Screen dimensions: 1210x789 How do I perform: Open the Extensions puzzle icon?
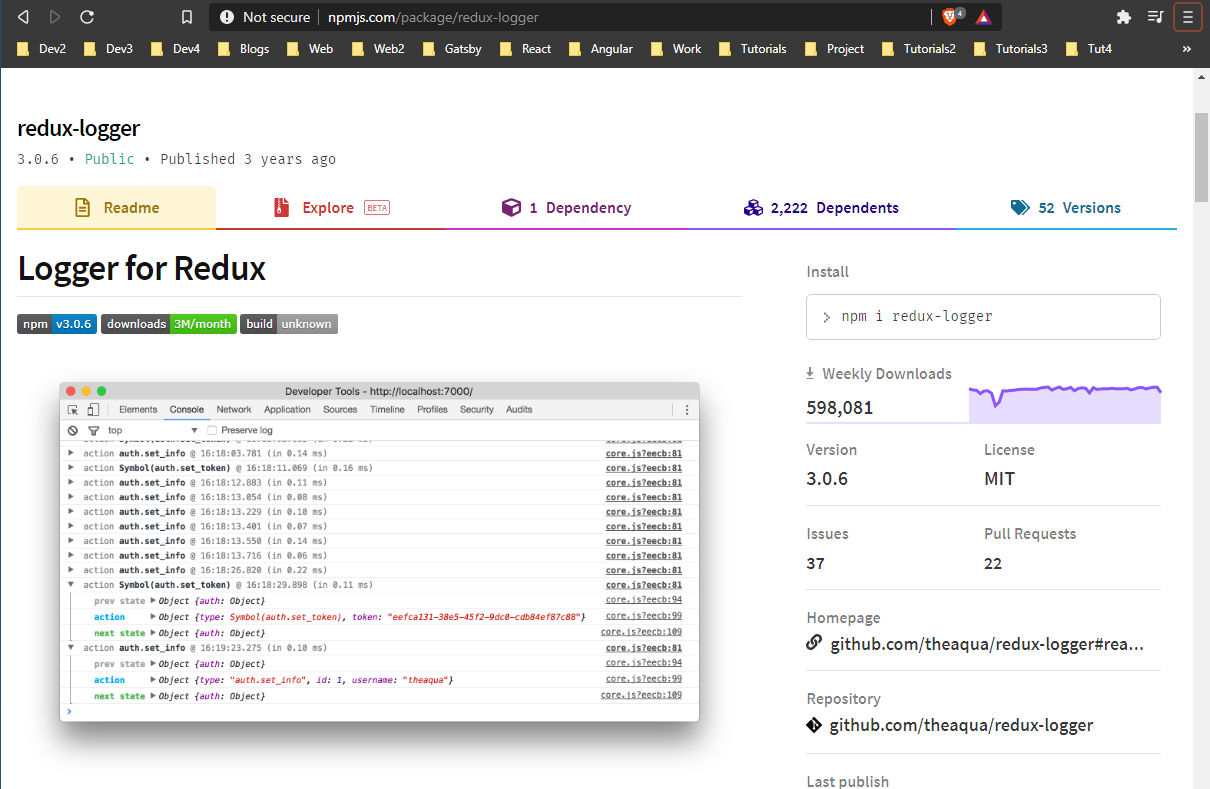click(x=1124, y=17)
